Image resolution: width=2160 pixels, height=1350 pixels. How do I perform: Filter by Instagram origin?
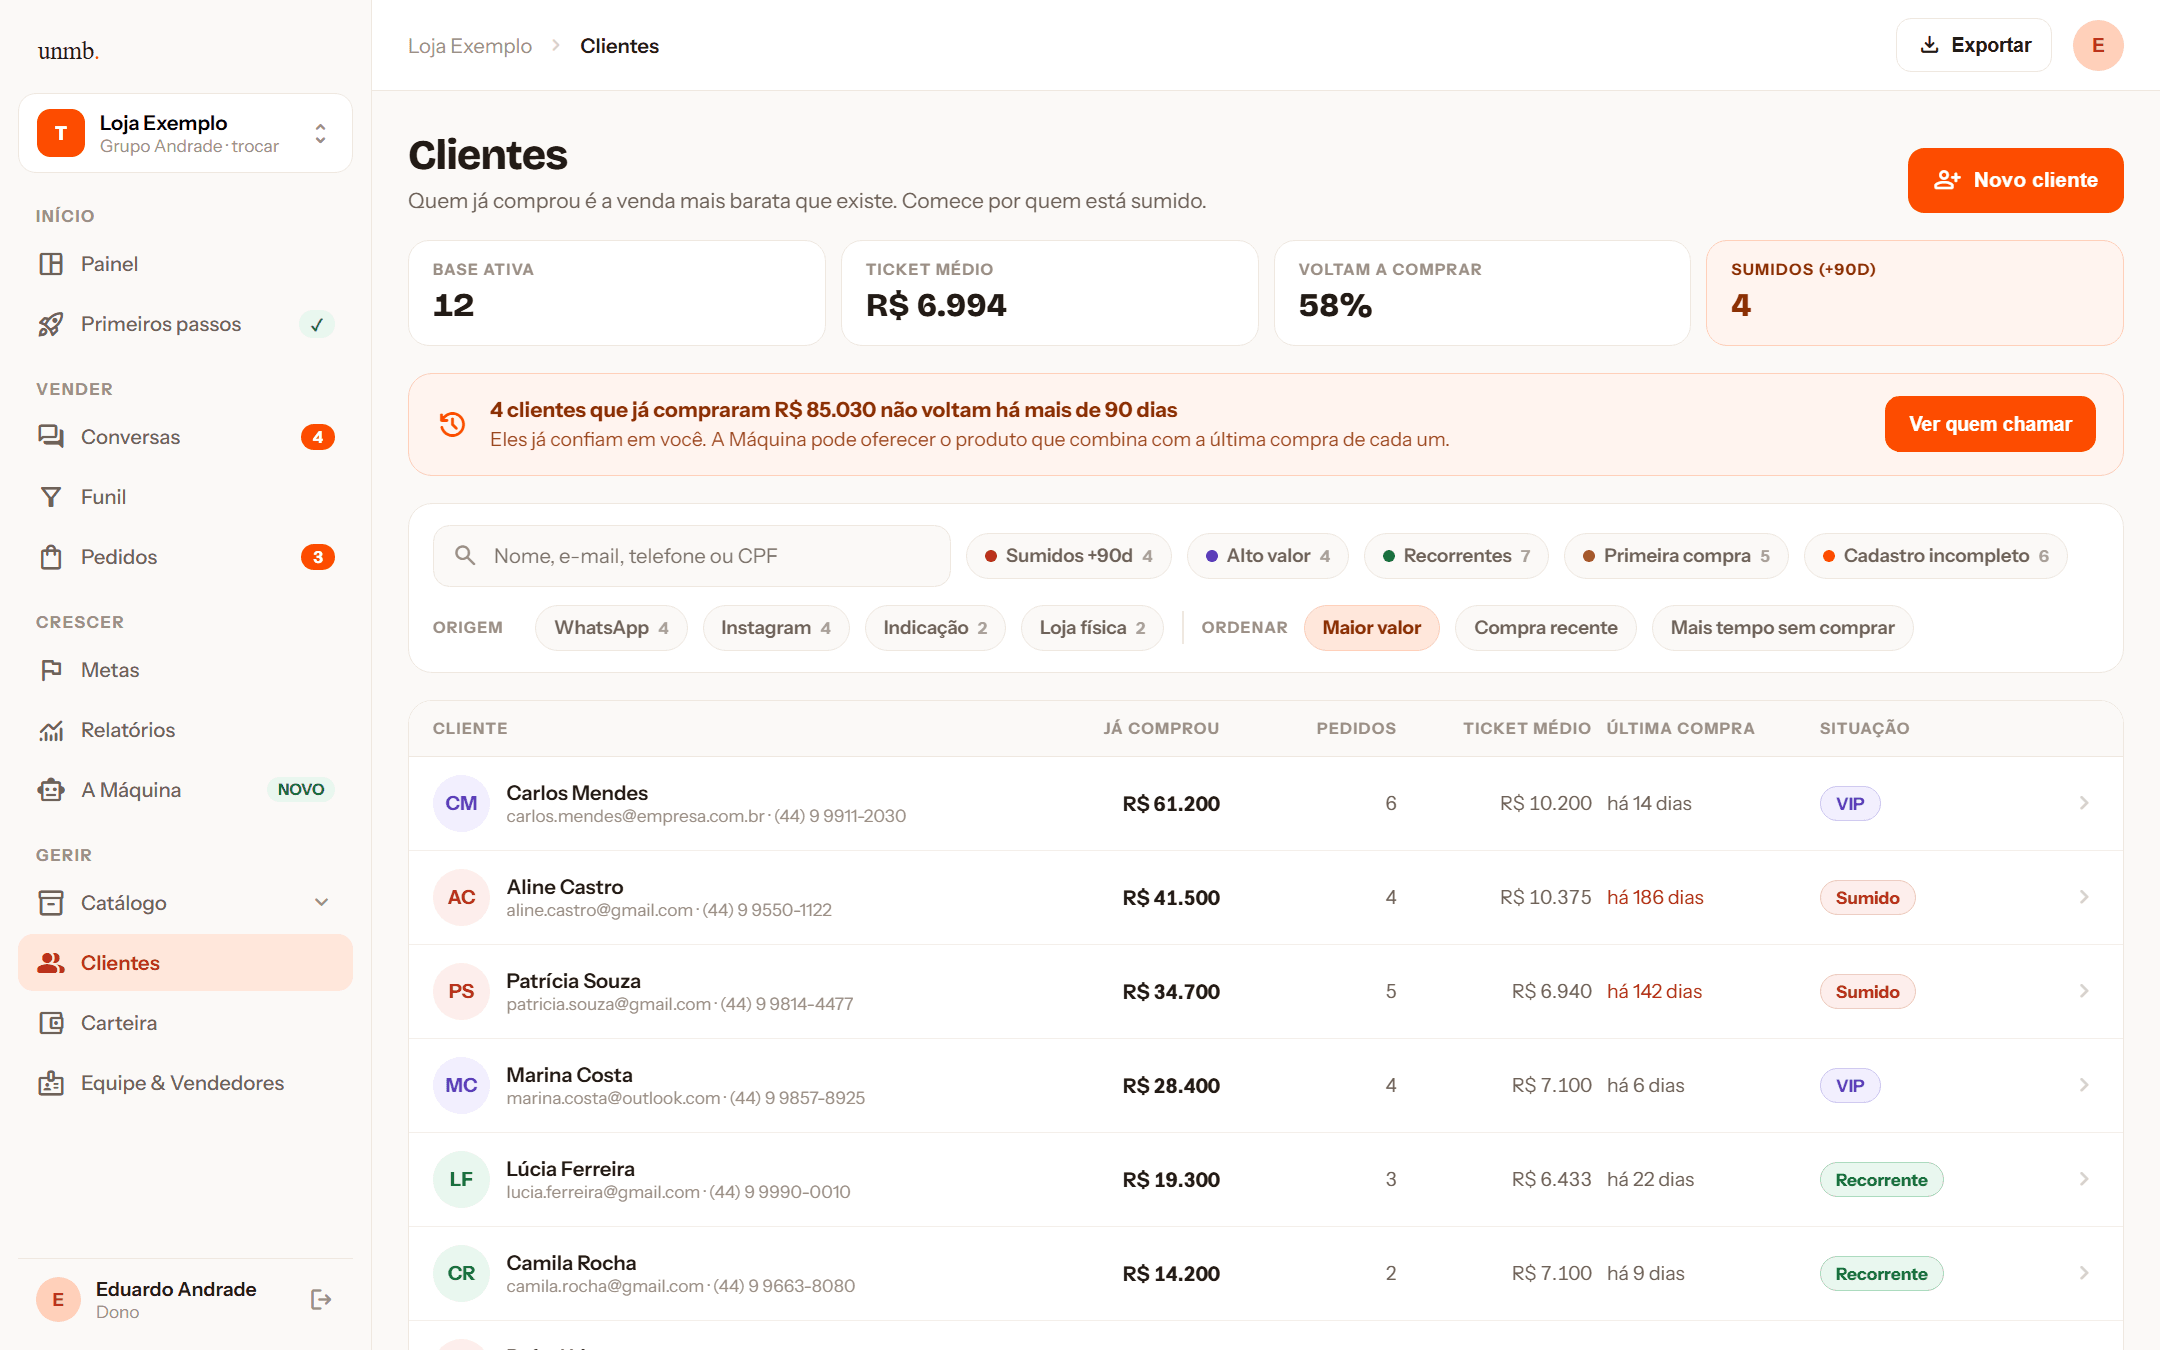(776, 628)
